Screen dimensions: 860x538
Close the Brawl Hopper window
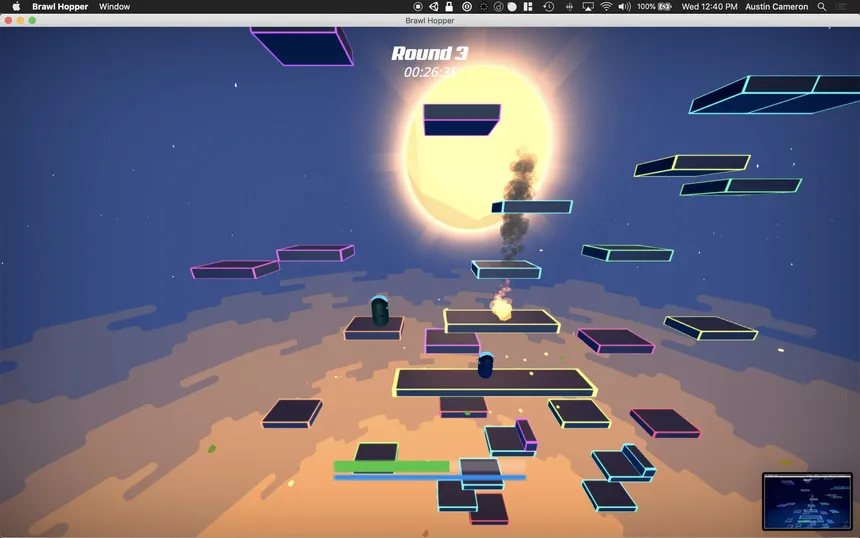(x=8, y=20)
